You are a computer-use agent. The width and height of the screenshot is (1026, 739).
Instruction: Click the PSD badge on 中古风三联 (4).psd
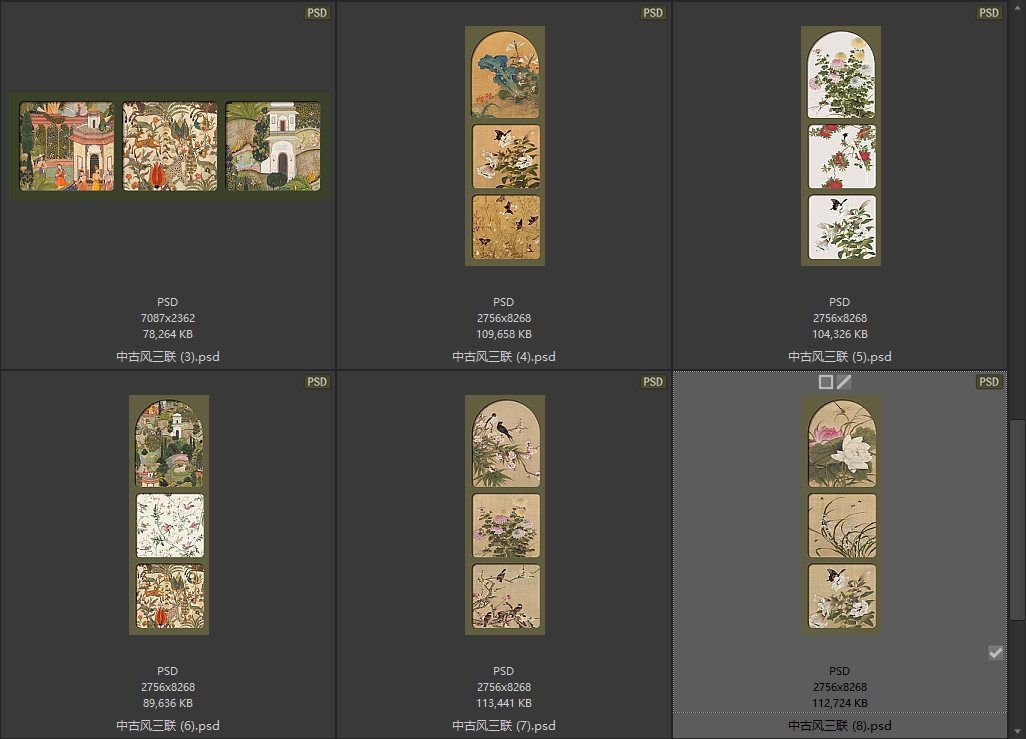653,13
